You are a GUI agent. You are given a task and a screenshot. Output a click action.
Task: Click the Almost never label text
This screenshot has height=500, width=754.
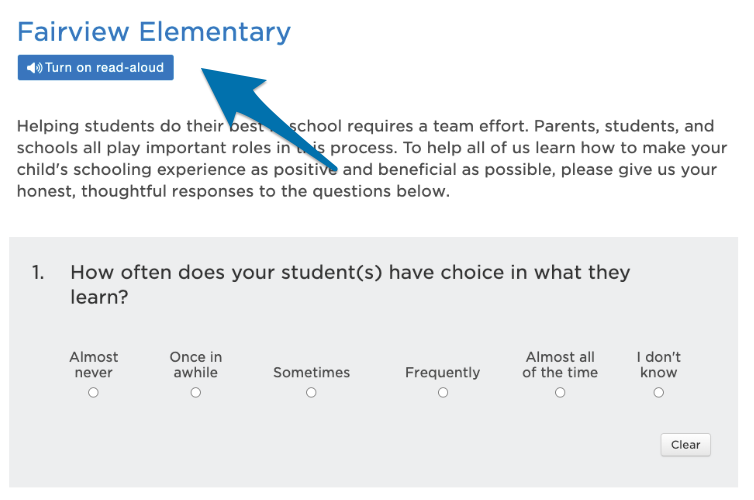point(93,364)
